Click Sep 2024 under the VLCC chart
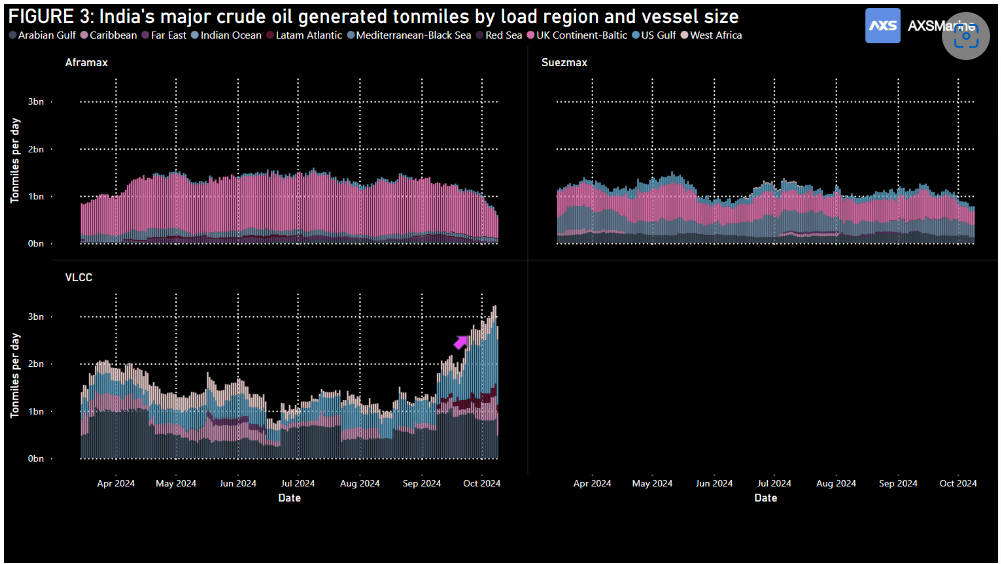This screenshot has width=1001, height=564. point(421,484)
